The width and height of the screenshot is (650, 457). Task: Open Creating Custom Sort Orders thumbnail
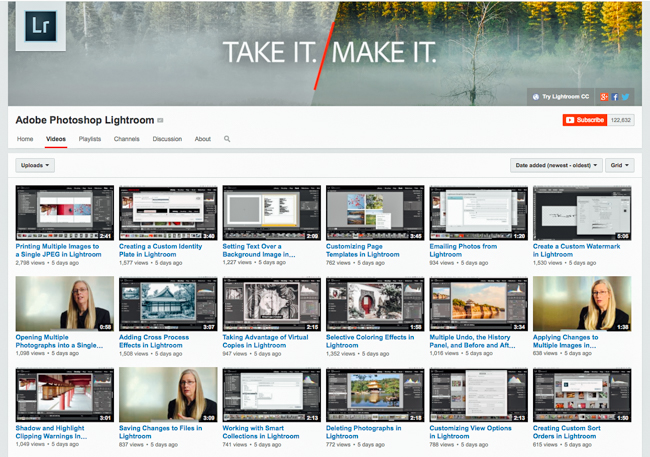[582, 394]
